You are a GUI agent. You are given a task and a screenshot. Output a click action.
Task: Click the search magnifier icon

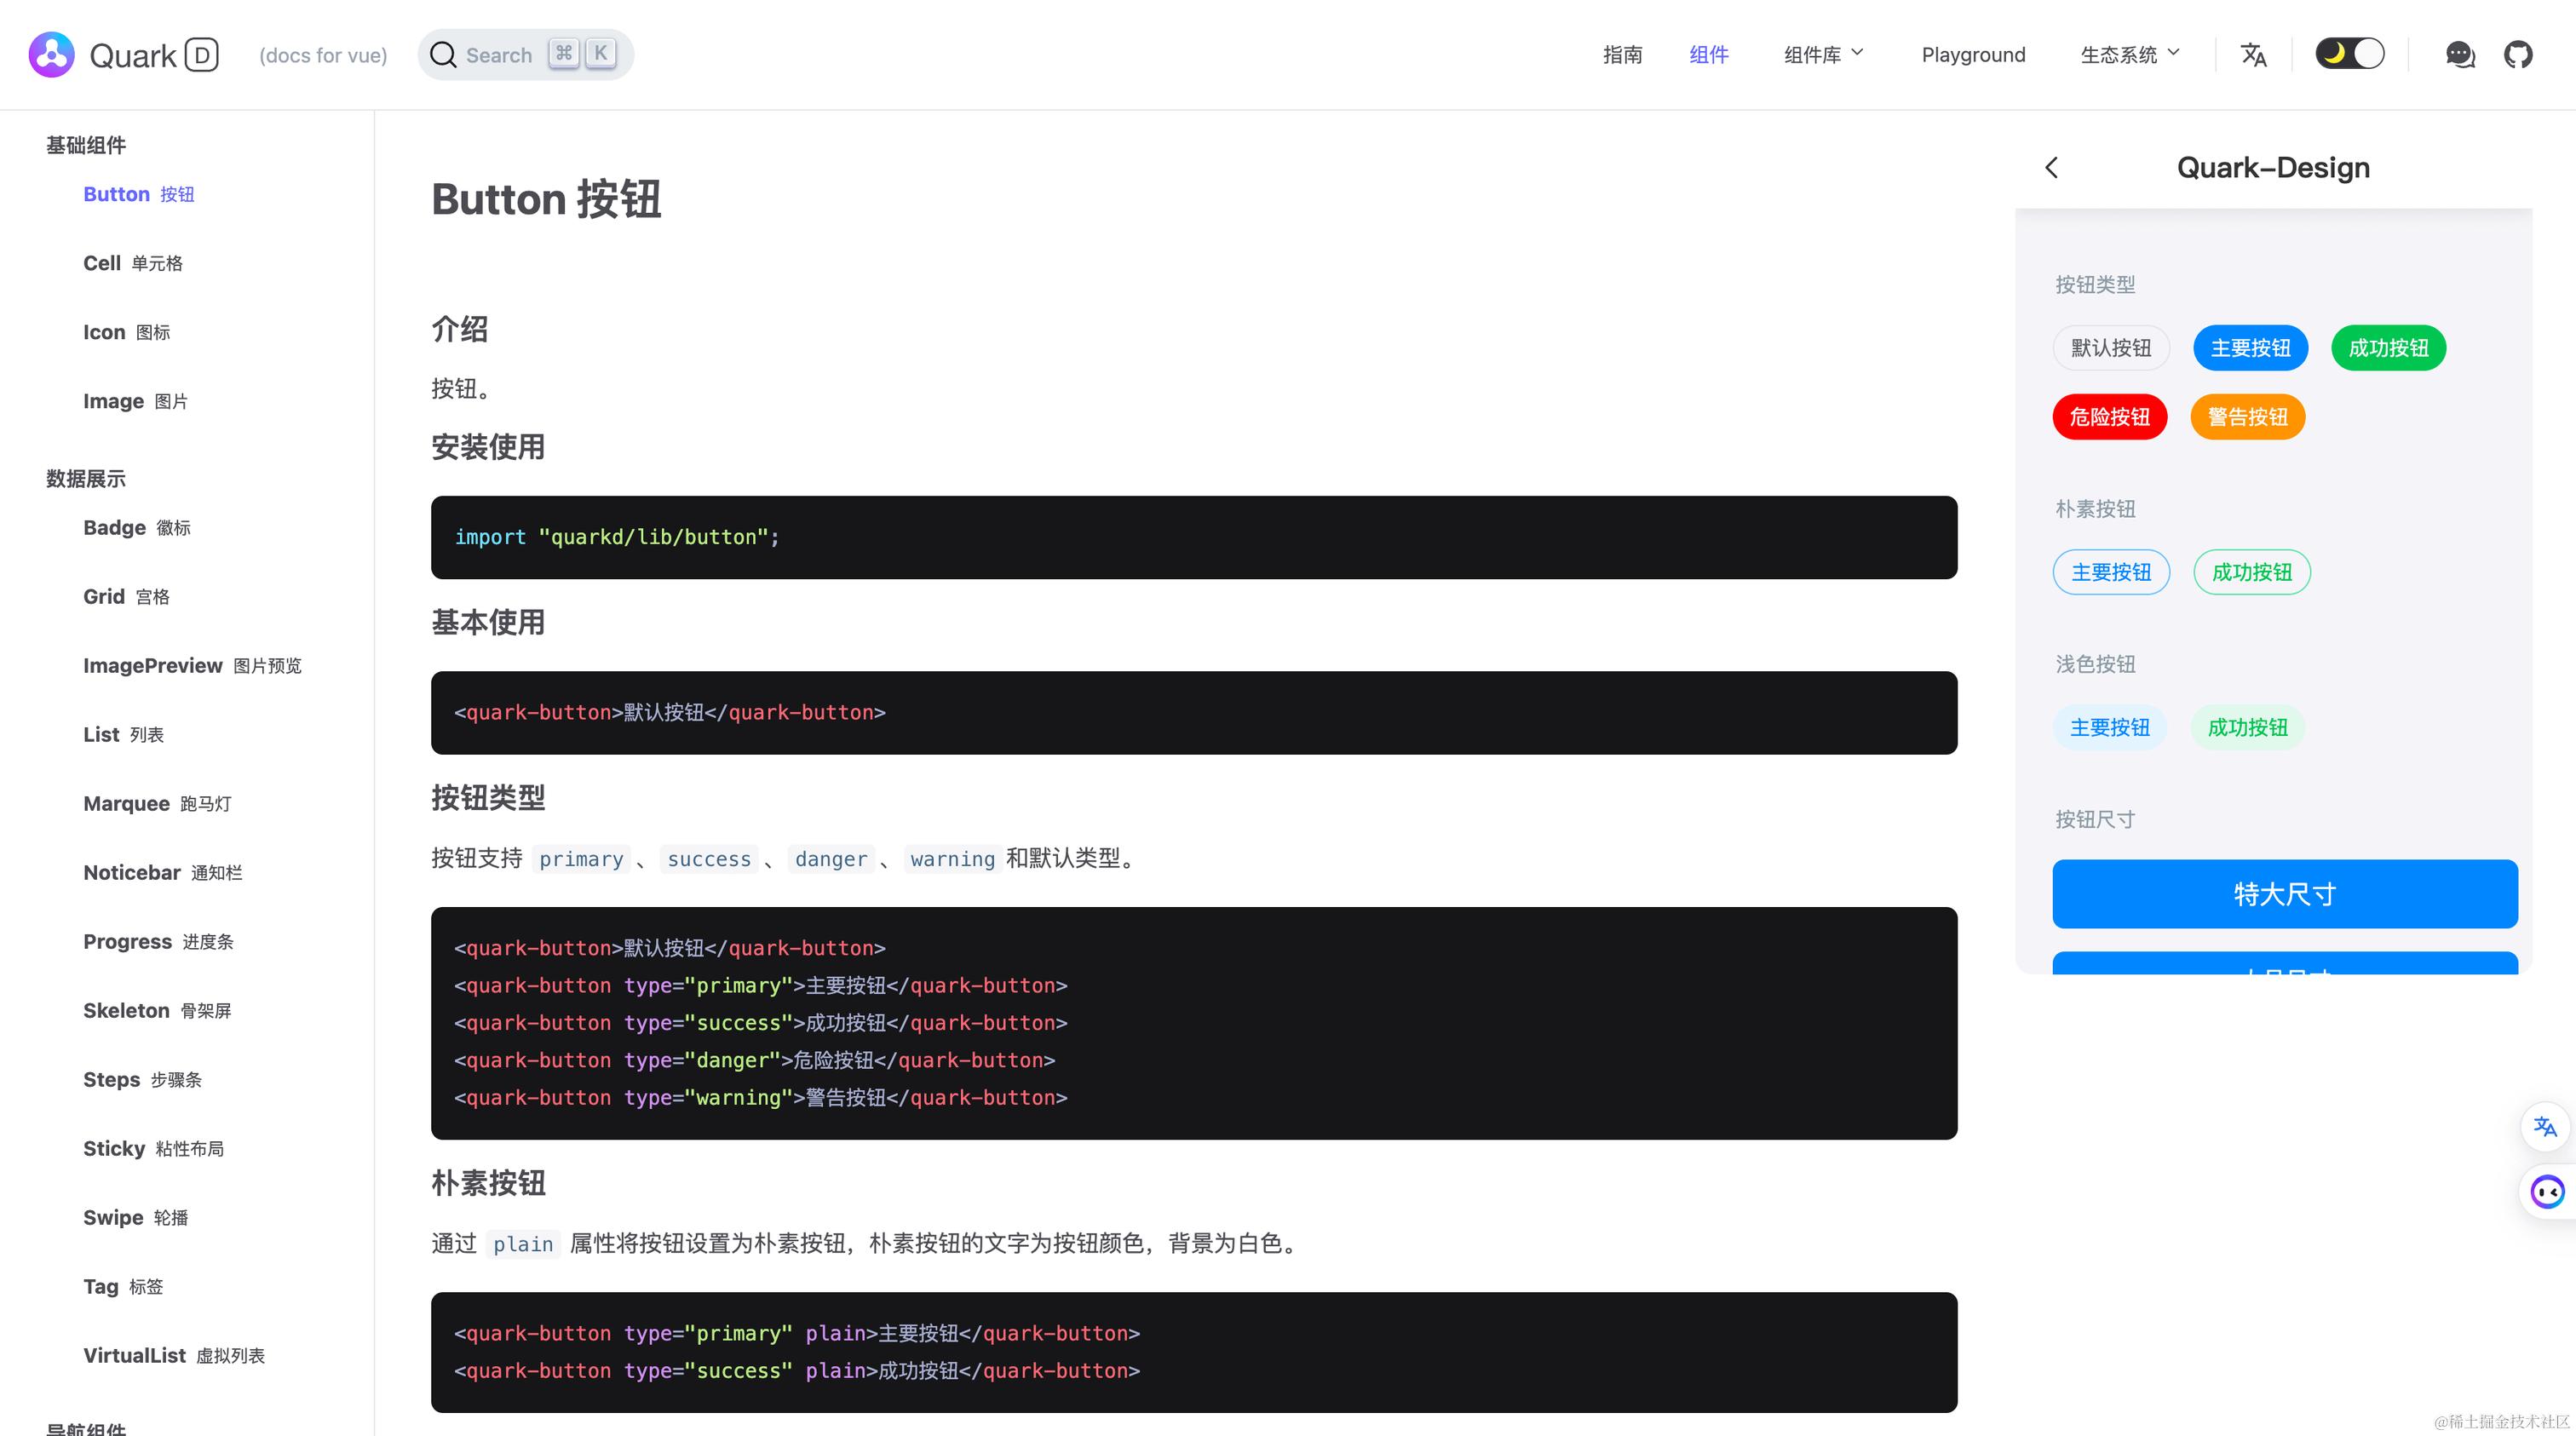(443, 55)
